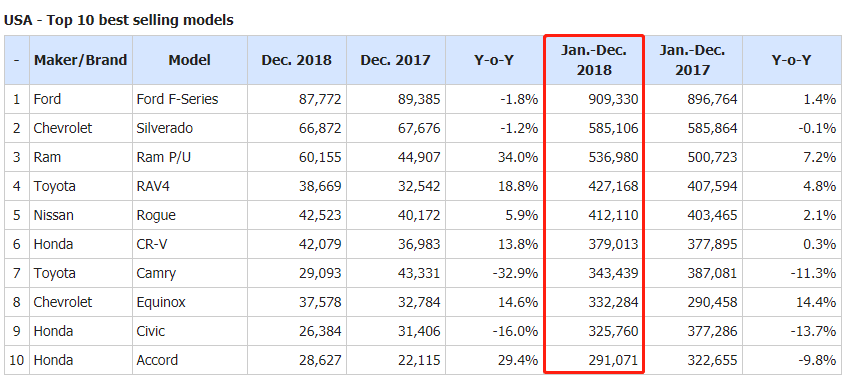
Task: Click the Model column header
Action: point(190,60)
